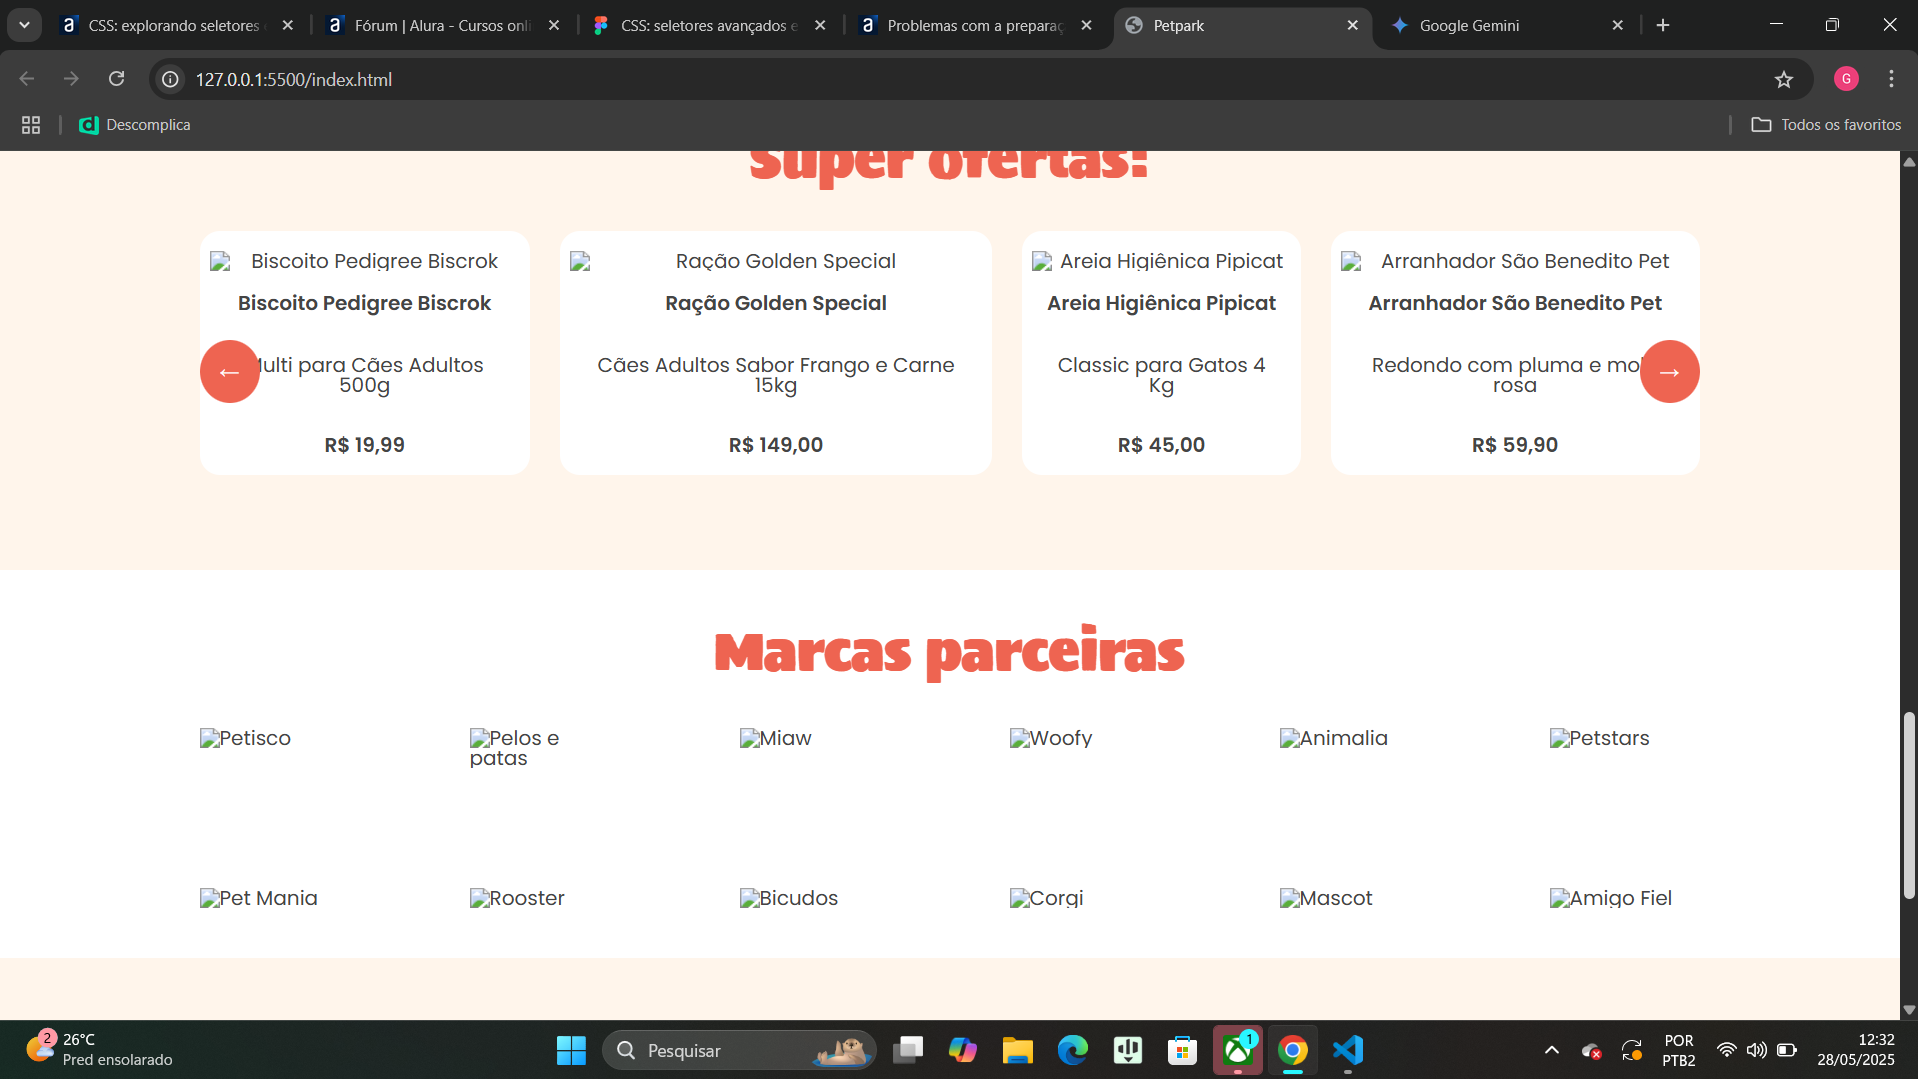Click the R$ 45,00 price
The height and width of the screenshot is (1079, 1918).
(x=1161, y=445)
